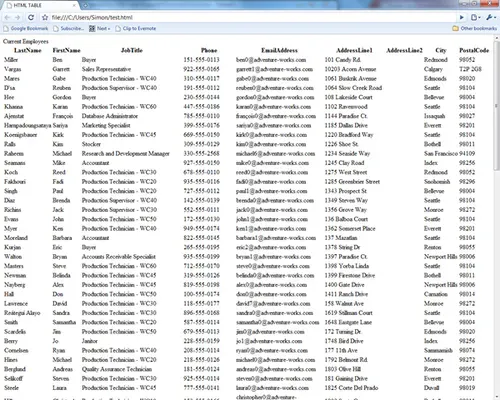Click last name Hampadoungsataya
This screenshot has width=500, height=400.
tap(28, 125)
